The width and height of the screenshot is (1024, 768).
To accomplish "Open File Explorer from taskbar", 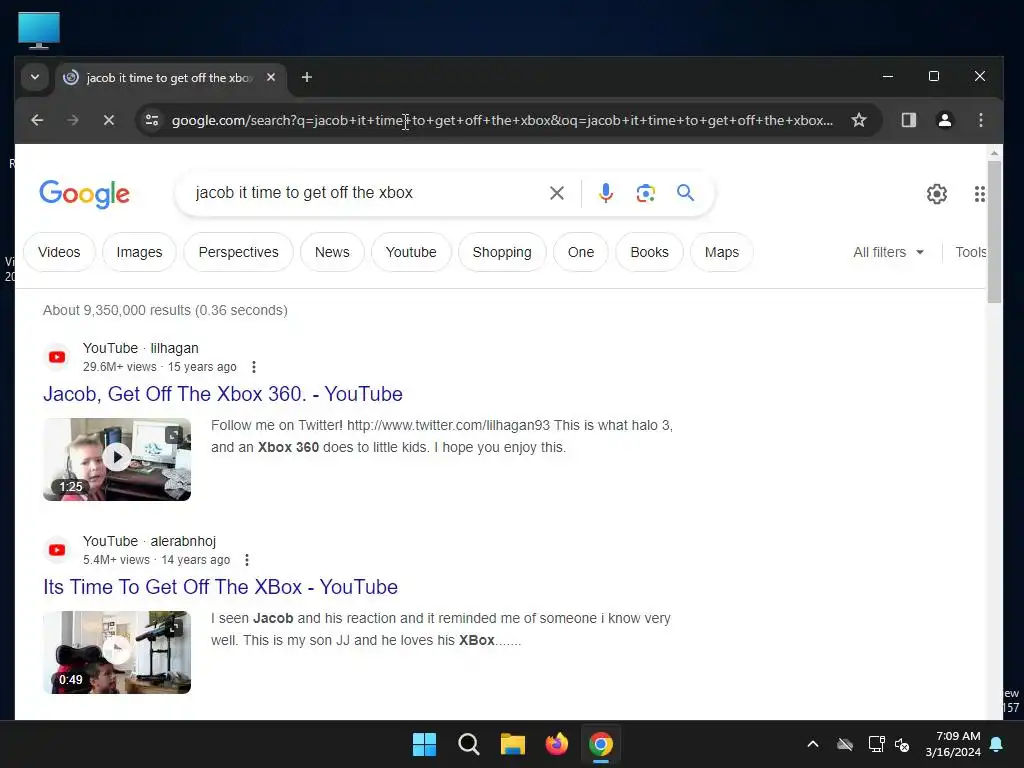I will point(513,744).
